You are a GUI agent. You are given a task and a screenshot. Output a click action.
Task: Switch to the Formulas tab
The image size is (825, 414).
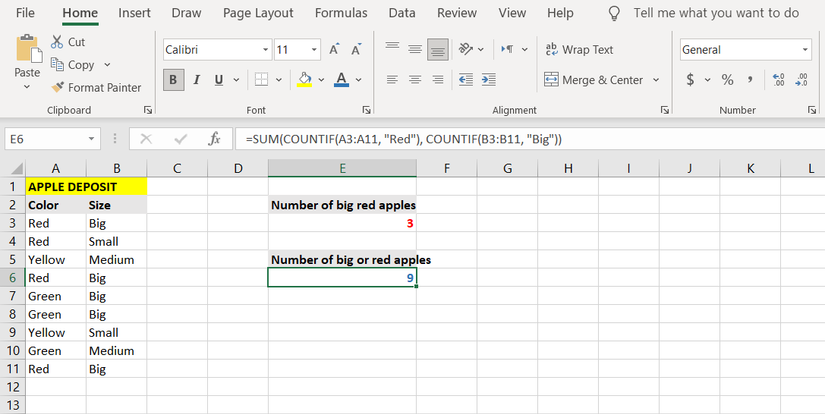point(341,13)
